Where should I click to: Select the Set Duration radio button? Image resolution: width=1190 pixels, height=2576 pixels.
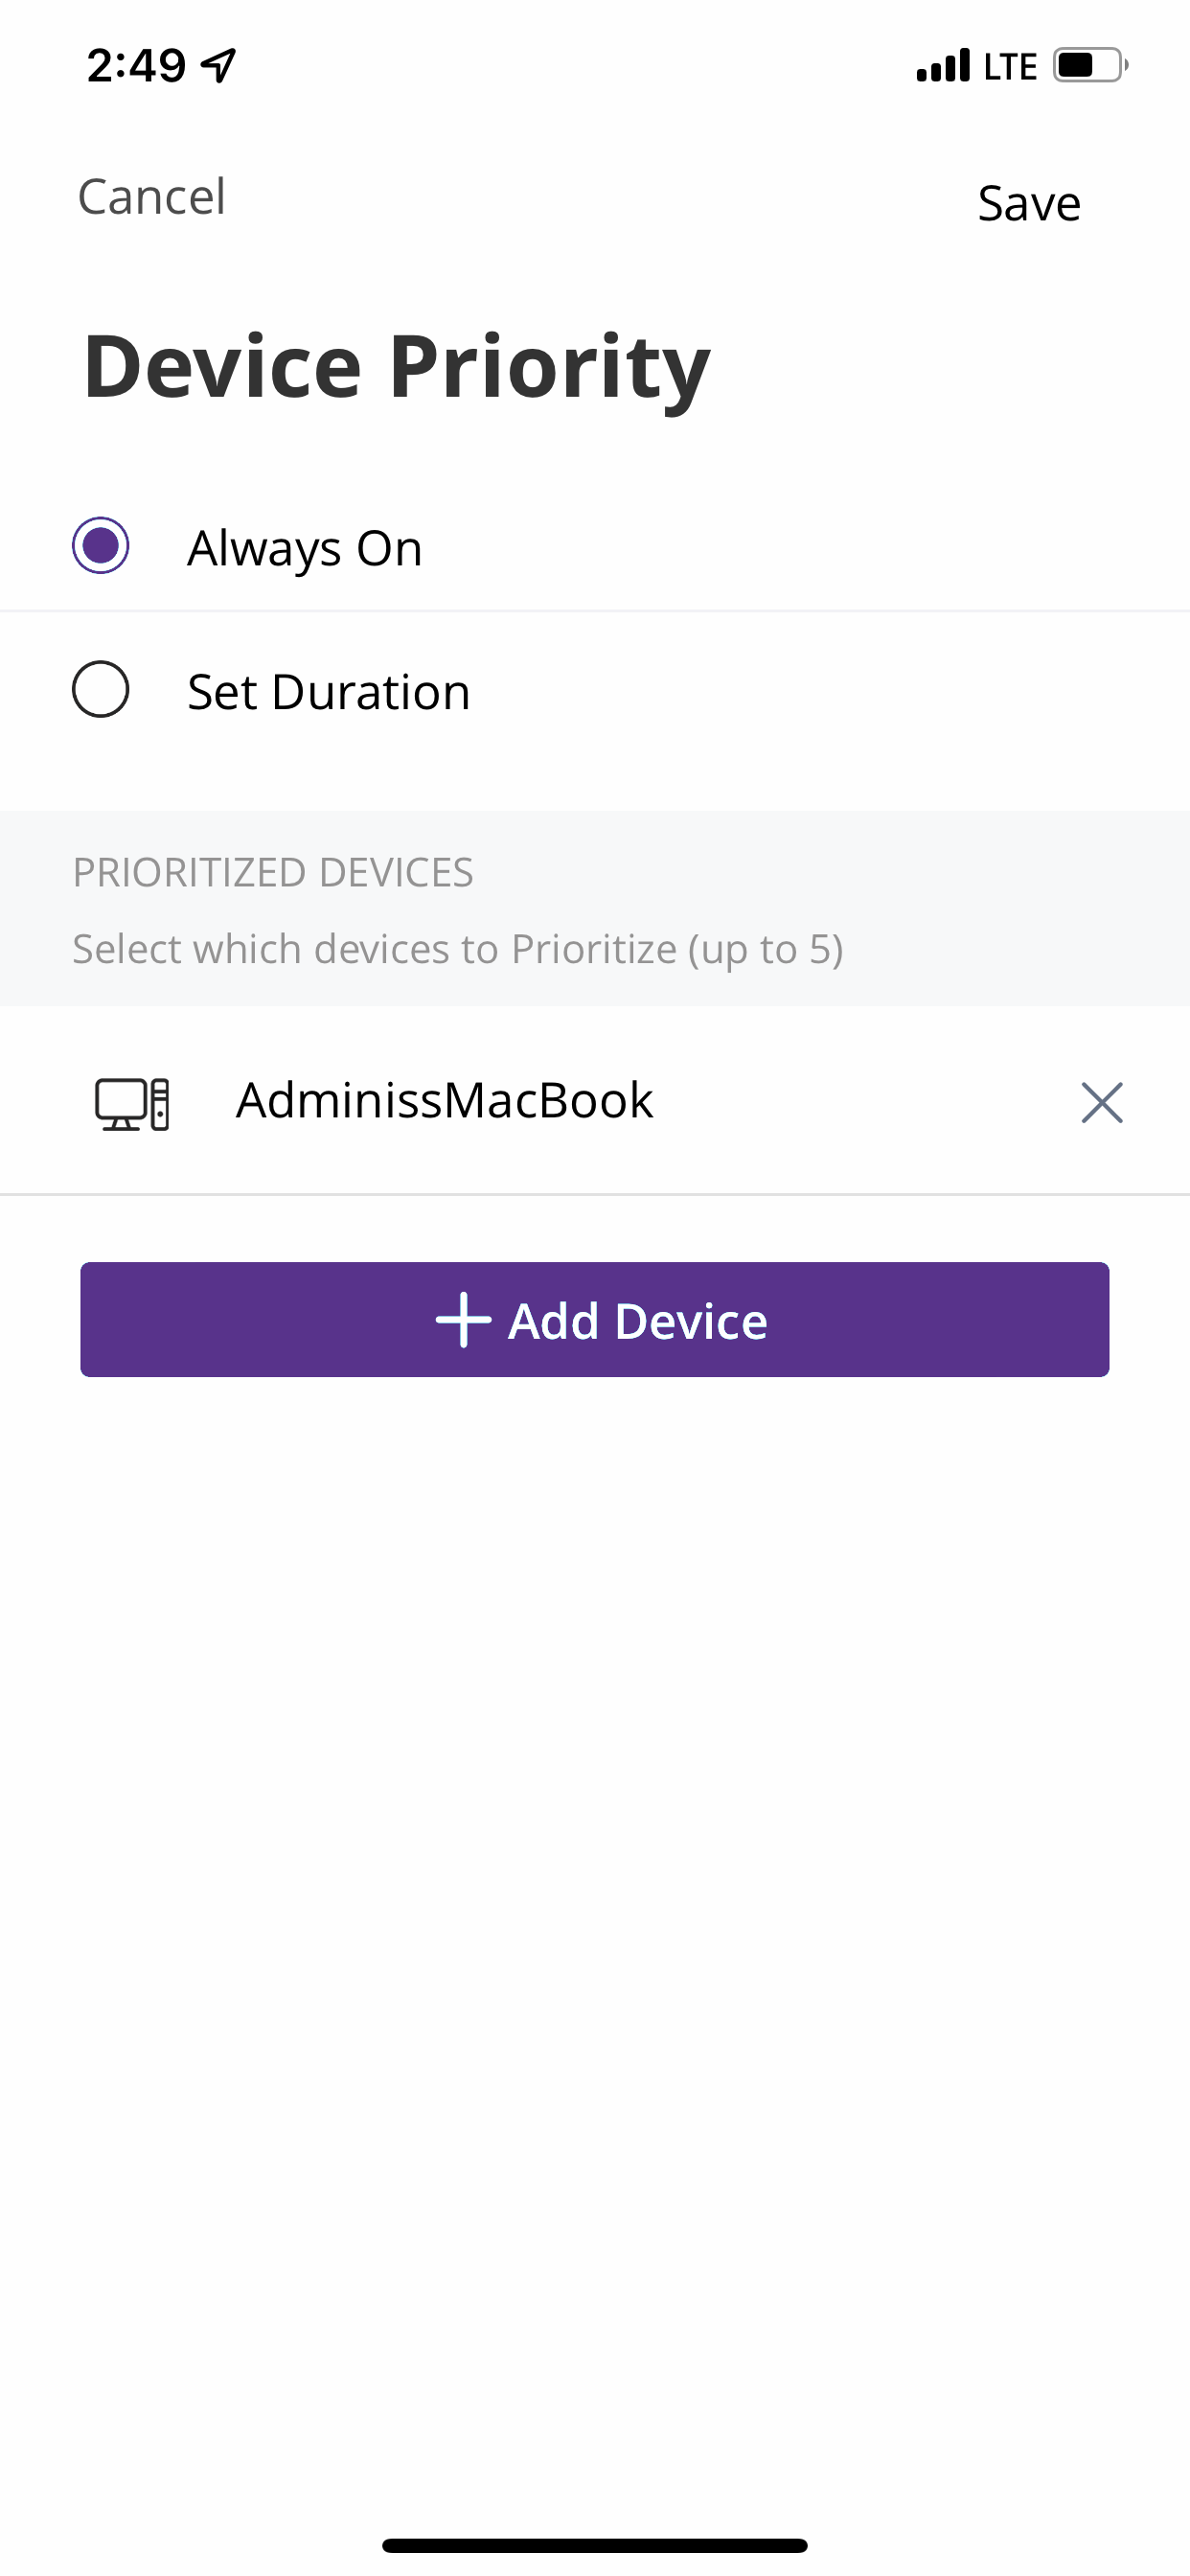101,689
